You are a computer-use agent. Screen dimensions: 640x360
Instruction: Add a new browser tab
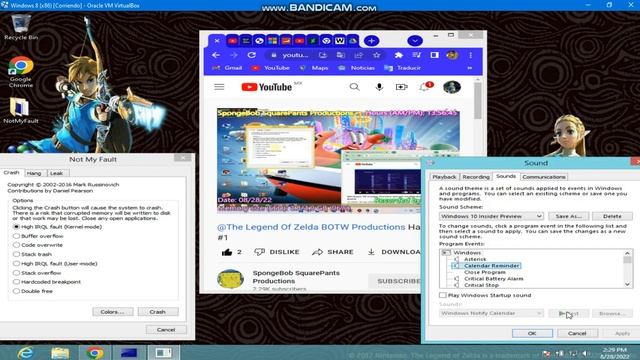[371, 41]
